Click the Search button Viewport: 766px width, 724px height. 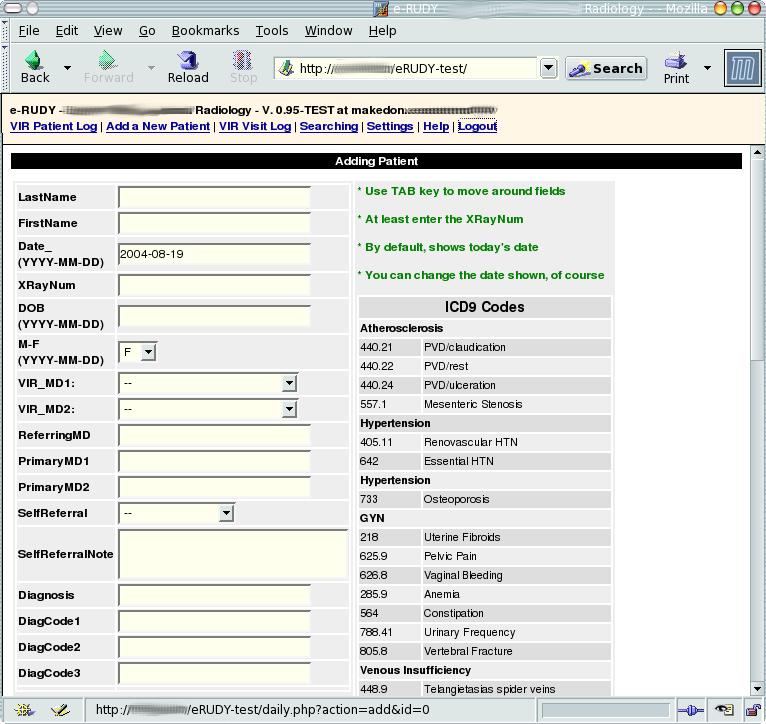[606, 68]
